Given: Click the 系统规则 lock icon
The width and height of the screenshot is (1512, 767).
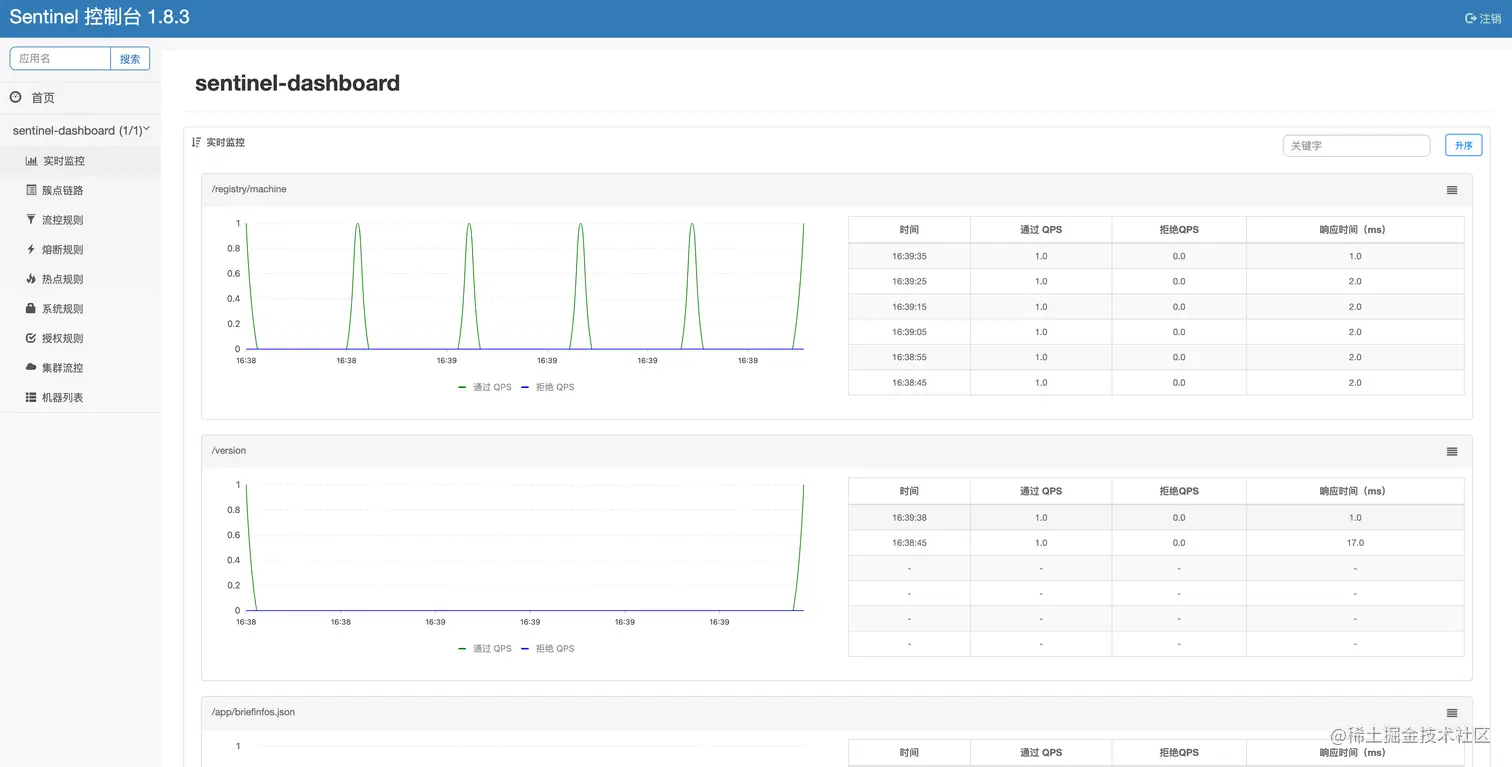Looking at the screenshot, I should 31,308.
